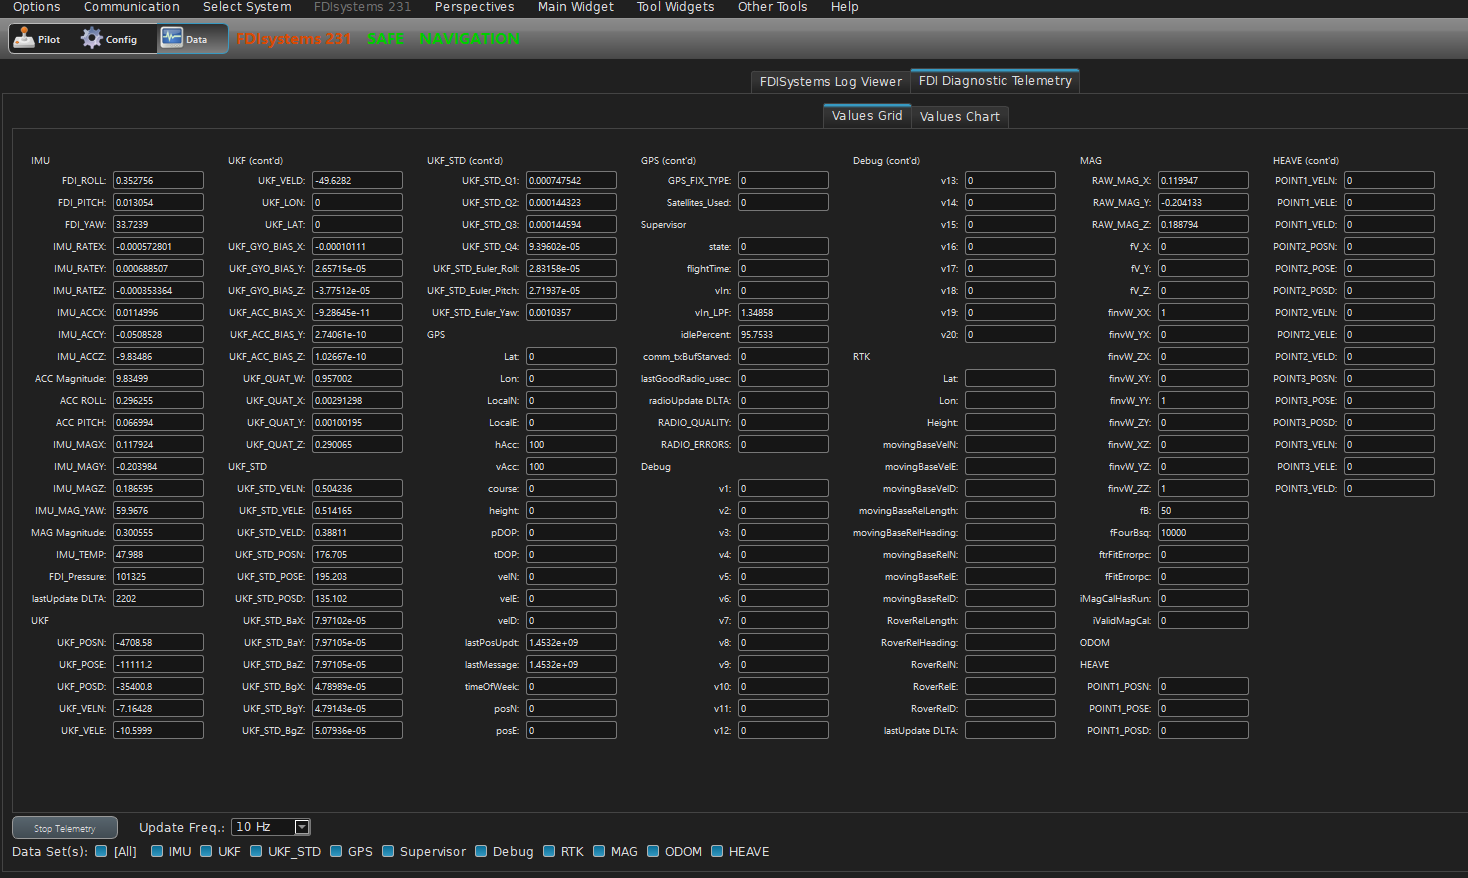
Task: Toggle the [All] data set checkbox
Action: click(101, 852)
